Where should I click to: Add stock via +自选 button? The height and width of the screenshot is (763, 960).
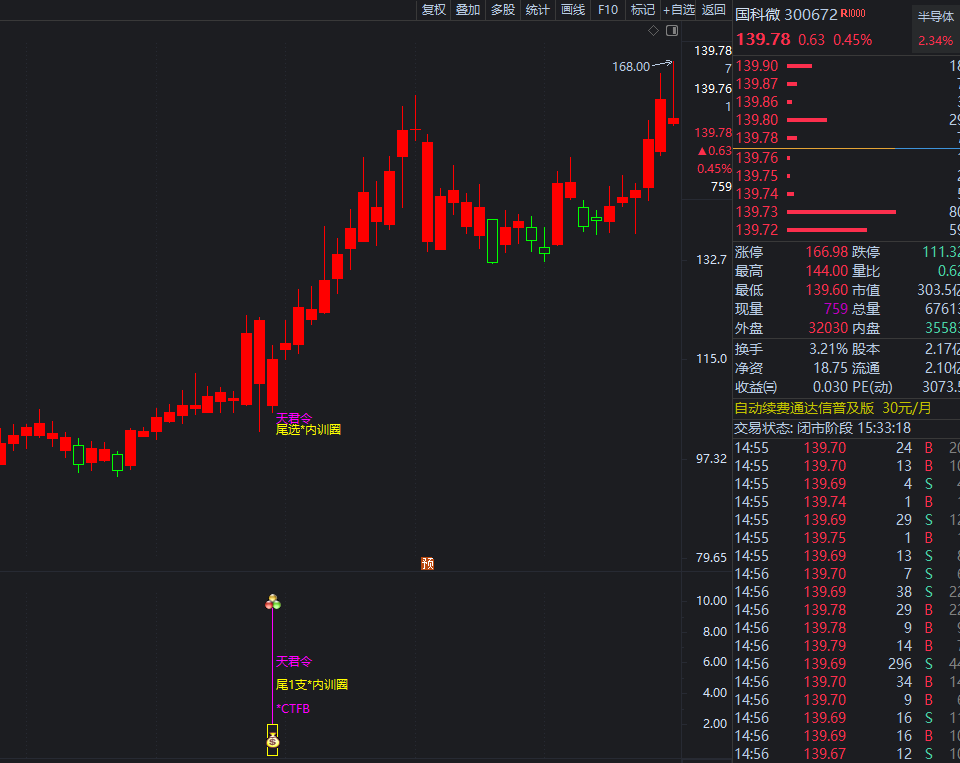(x=679, y=10)
